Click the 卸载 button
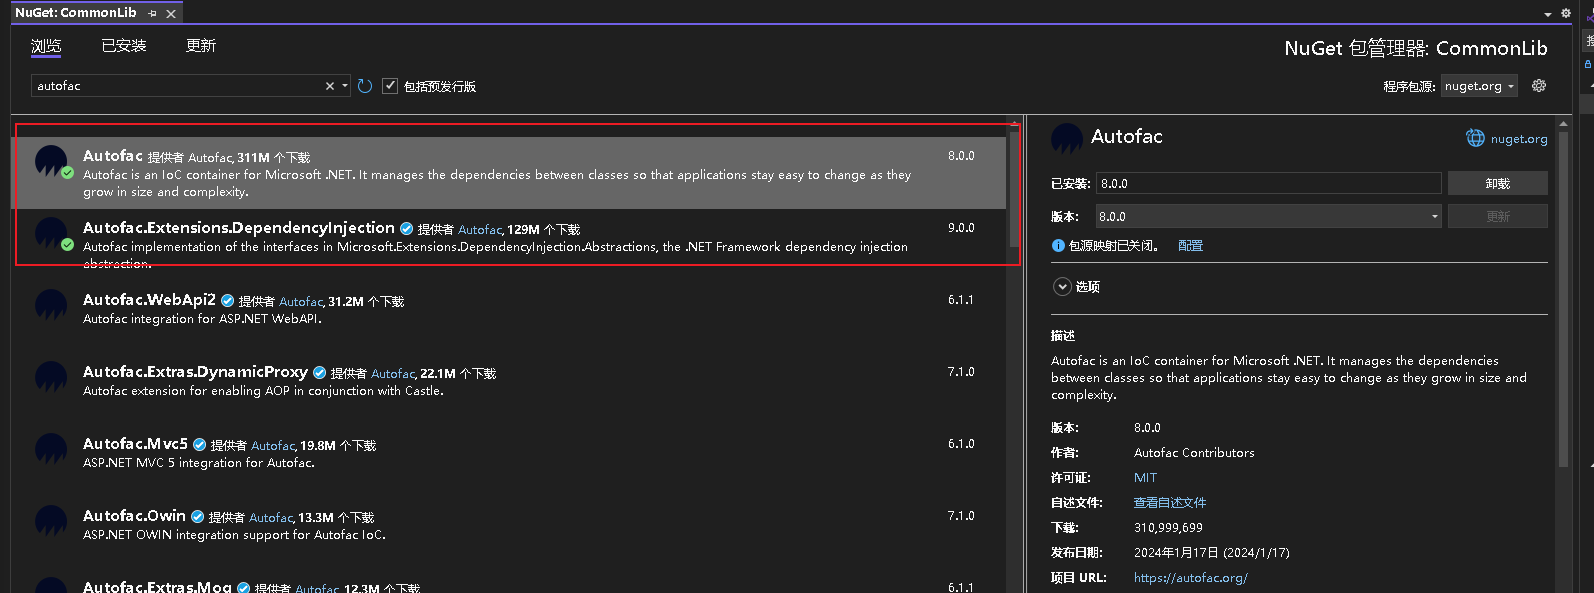The height and width of the screenshot is (593, 1594). click(x=1498, y=183)
